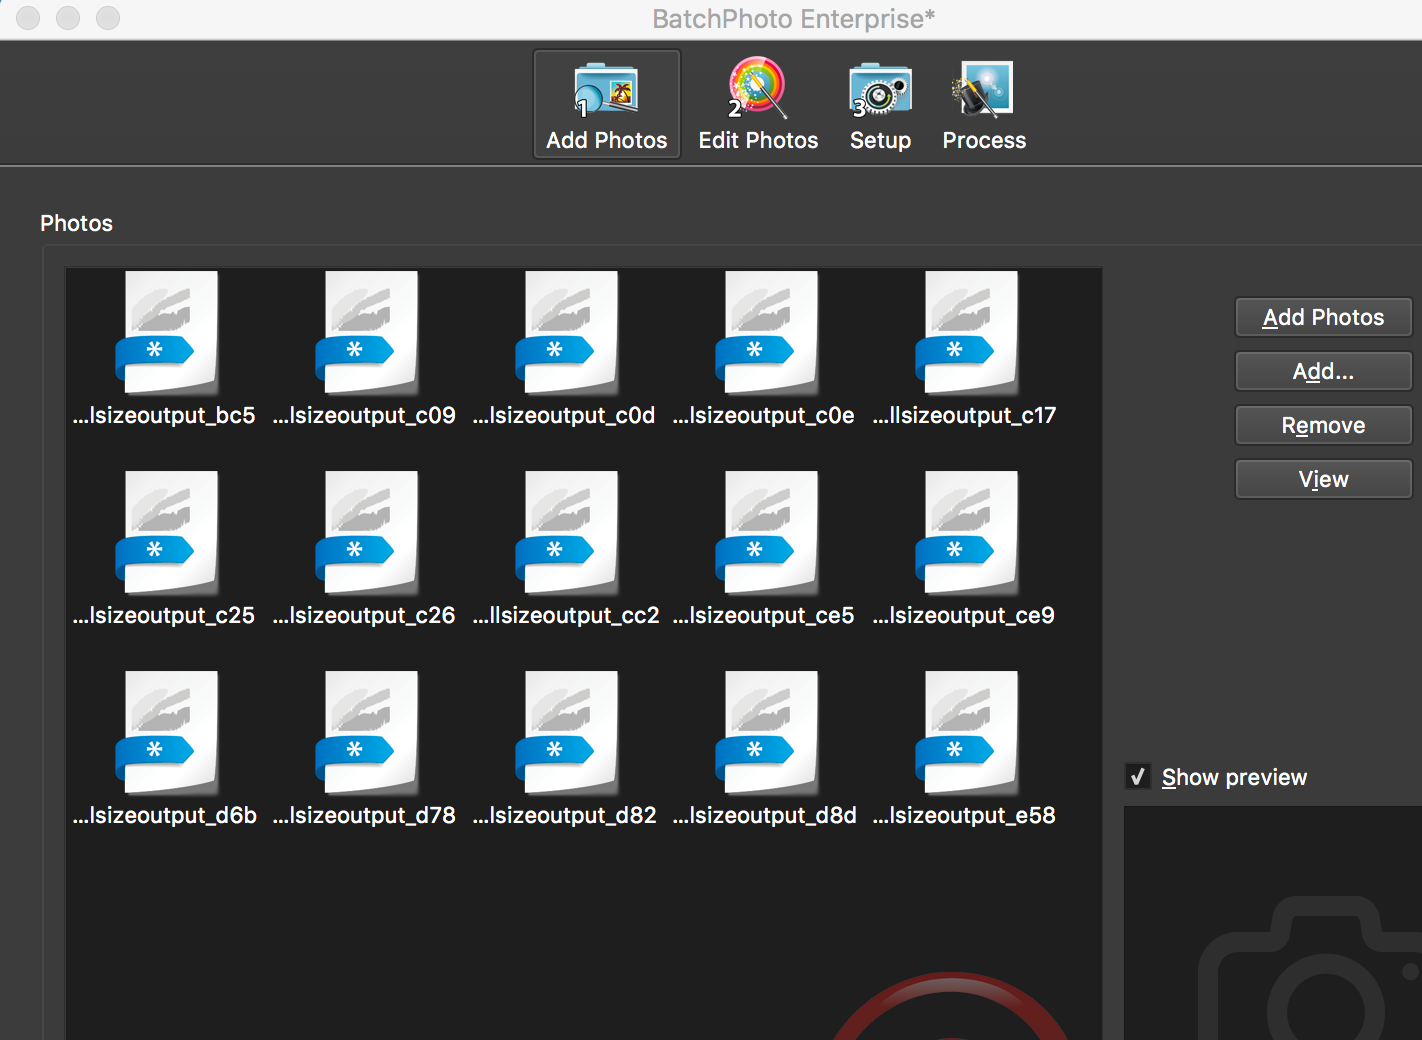Disable the Show preview checkbox
1422x1040 pixels.
(x=1138, y=777)
